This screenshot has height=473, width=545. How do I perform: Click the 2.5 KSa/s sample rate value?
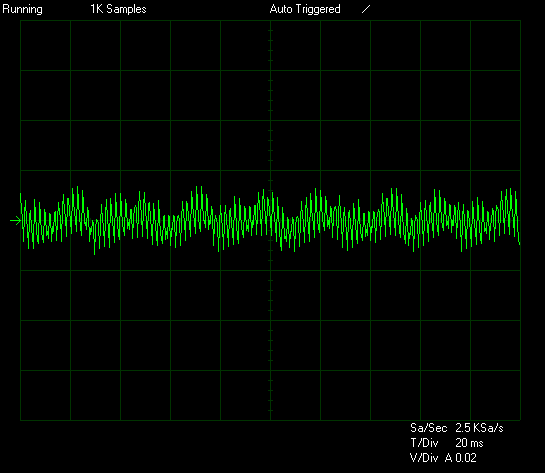(479, 428)
